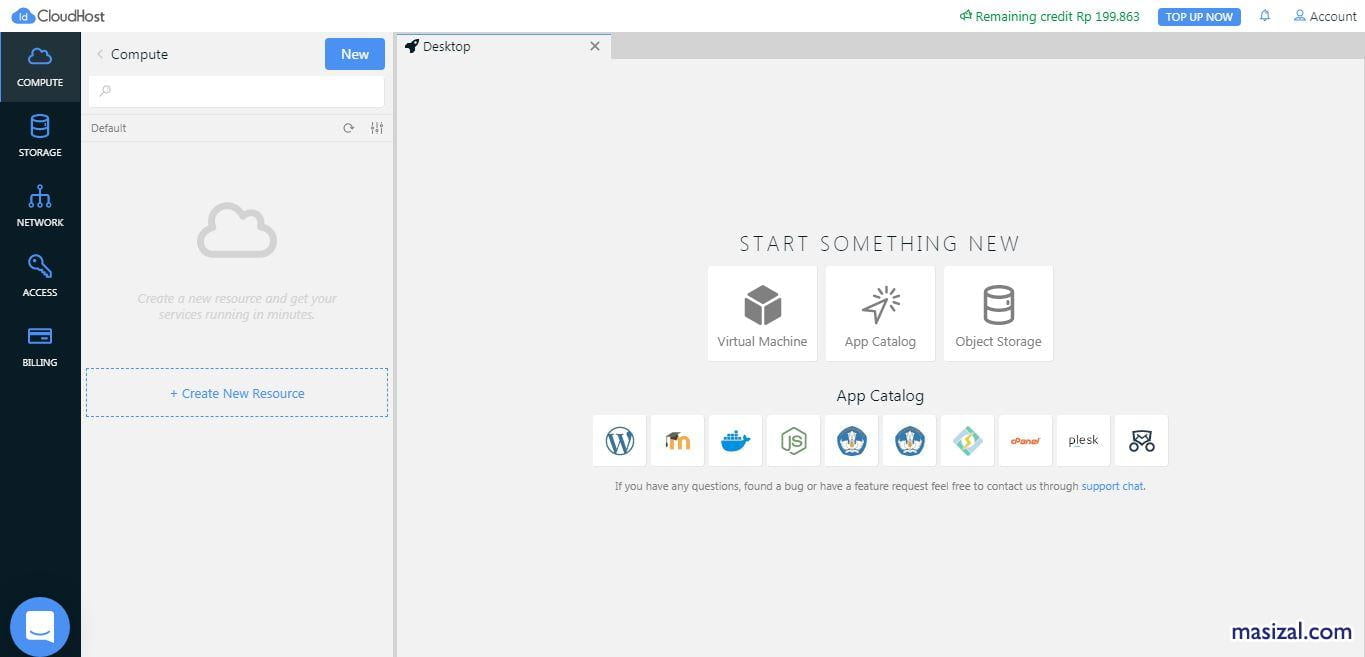Collapse the Compute list with the back chevron
This screenshot has height=657, width=1365.
(x=100, y=54)
